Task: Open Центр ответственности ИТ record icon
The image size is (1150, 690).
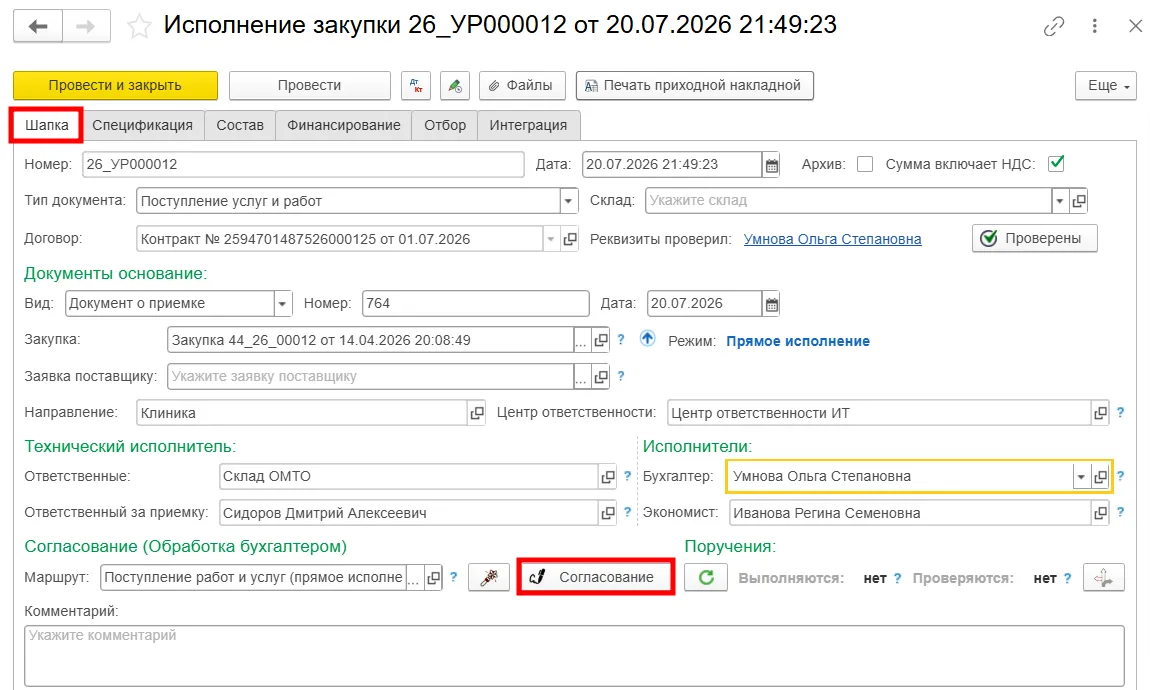Action: (x=1100, y=413)
